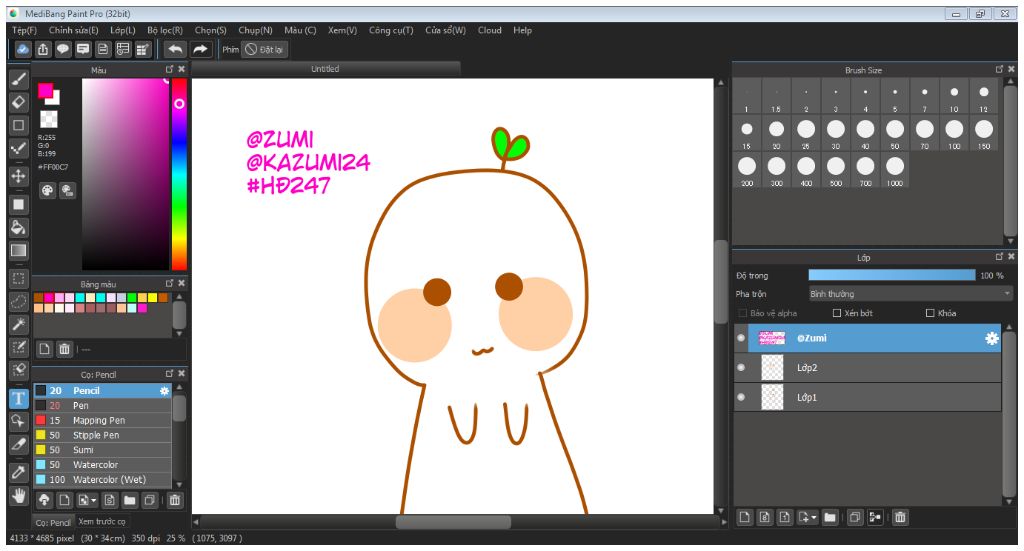Click the pink foreground color swatch
Viewport: 1024px width, 551px height.
[x=45, y=91]
